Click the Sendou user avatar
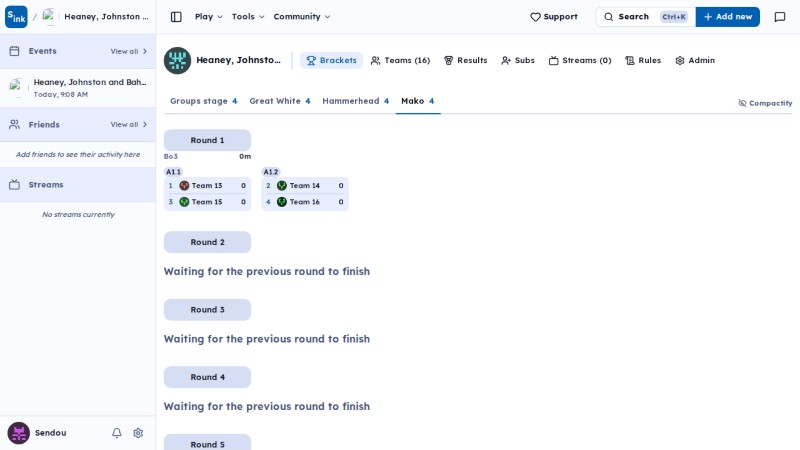 pos(18,433)
